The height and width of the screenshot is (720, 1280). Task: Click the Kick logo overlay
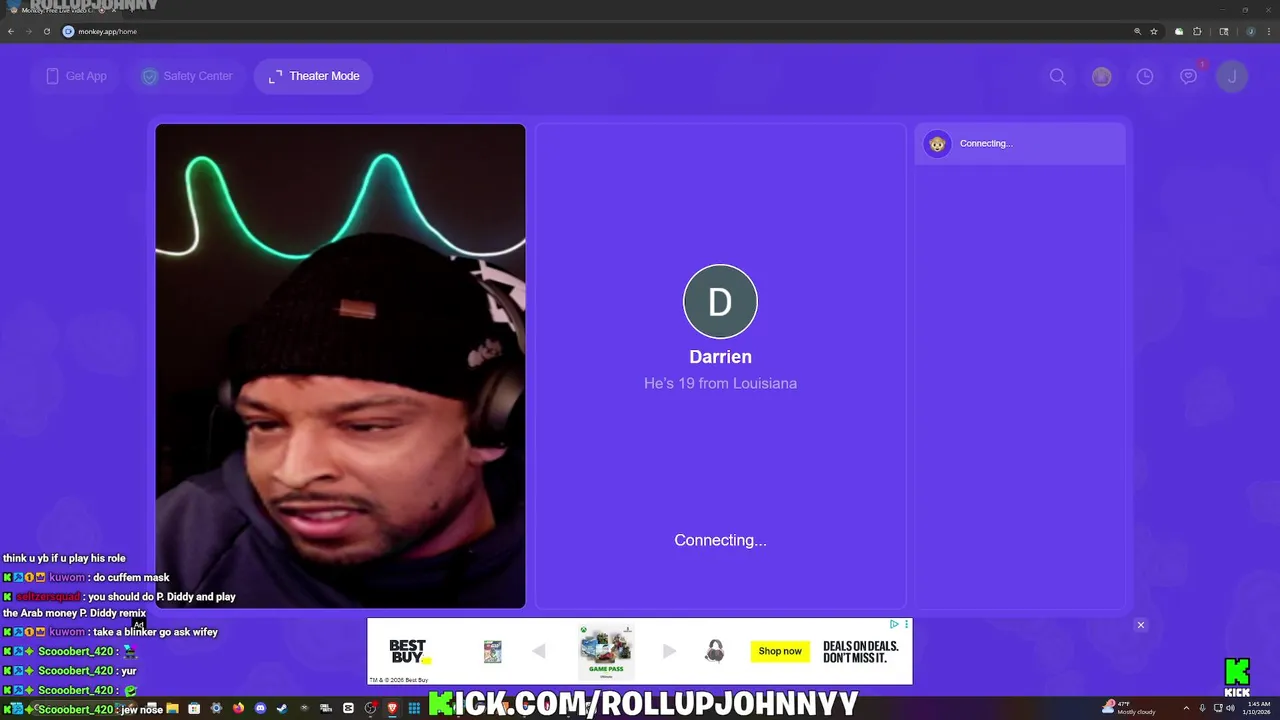click(1237, 677)
